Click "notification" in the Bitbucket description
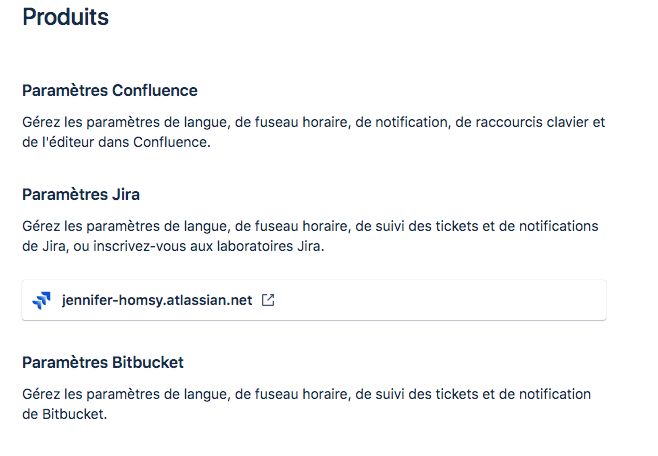Viewport: 658px width, 456px height. click(x=555, y=394)
